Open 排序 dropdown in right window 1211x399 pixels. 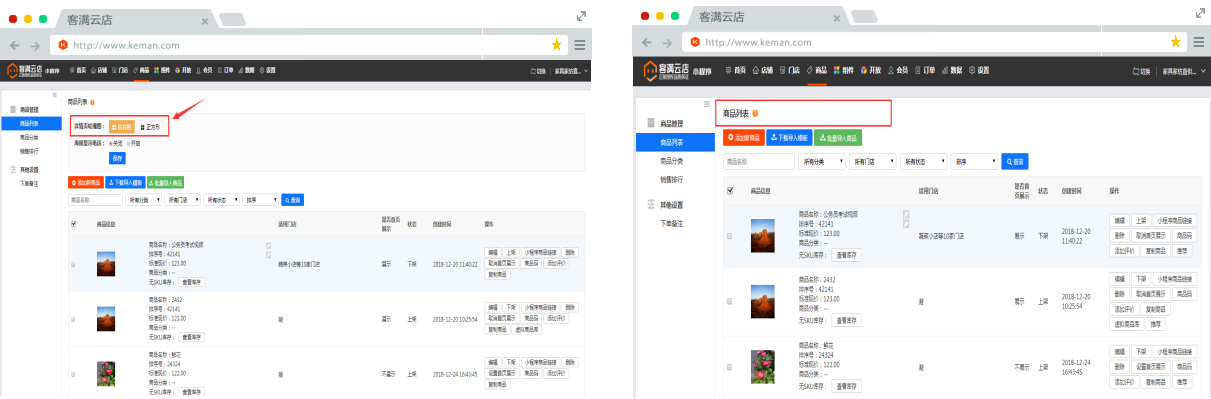point(975,161)
